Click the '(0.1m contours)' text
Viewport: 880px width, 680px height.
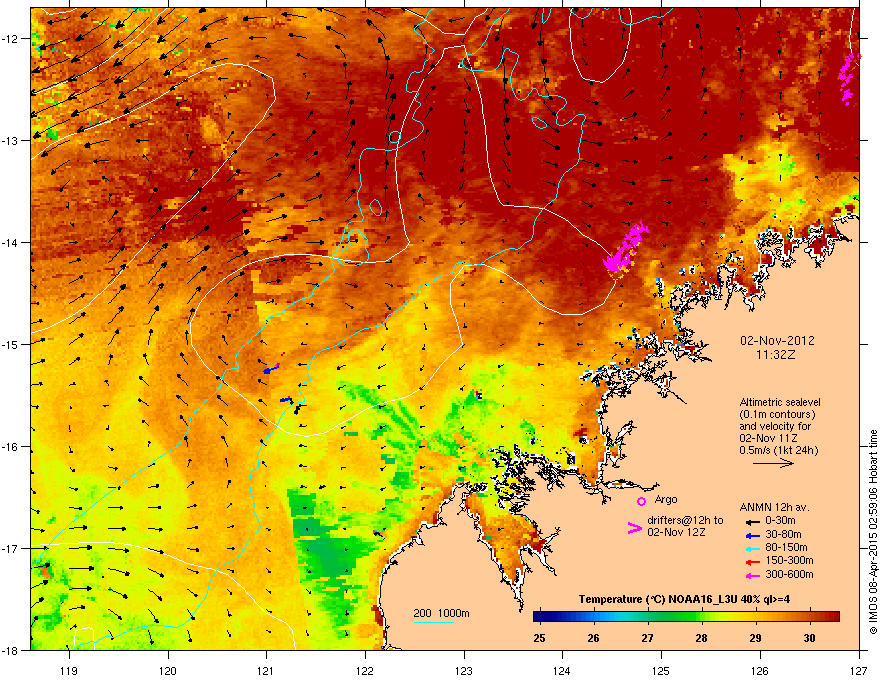click(x=777, y=415)
